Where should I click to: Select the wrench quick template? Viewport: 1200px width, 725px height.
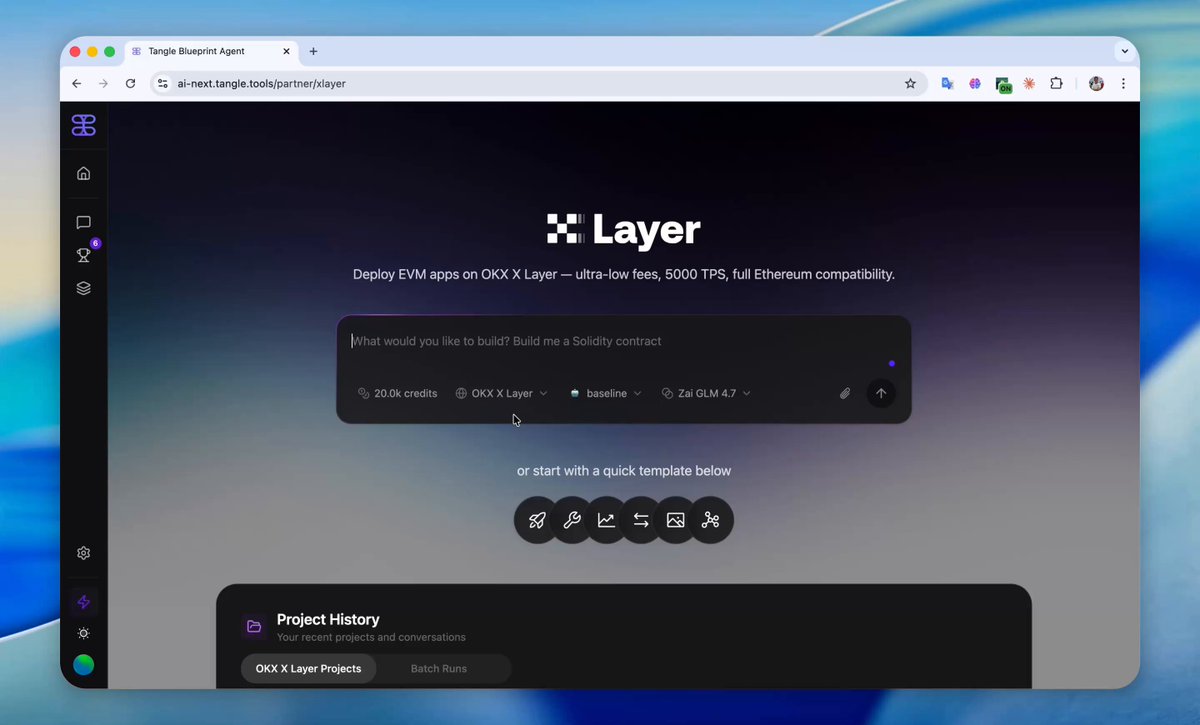pyautogui.click(x=572, y=520)
